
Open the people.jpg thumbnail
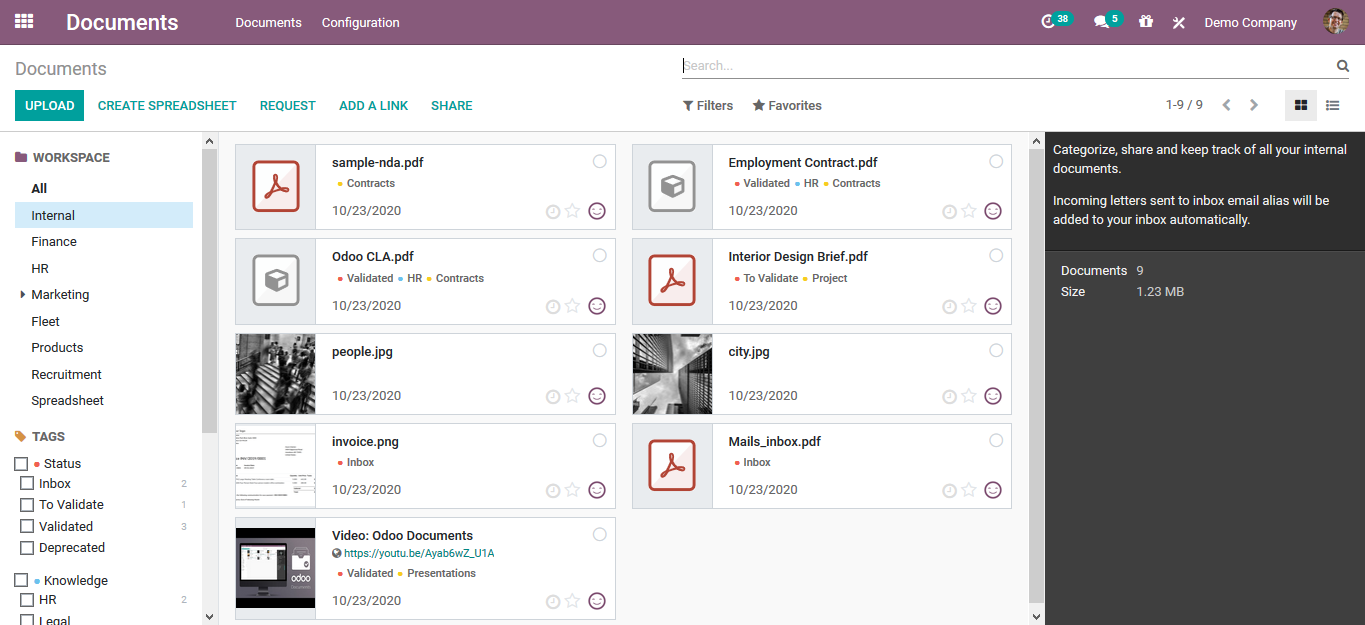tap(276, 374)
